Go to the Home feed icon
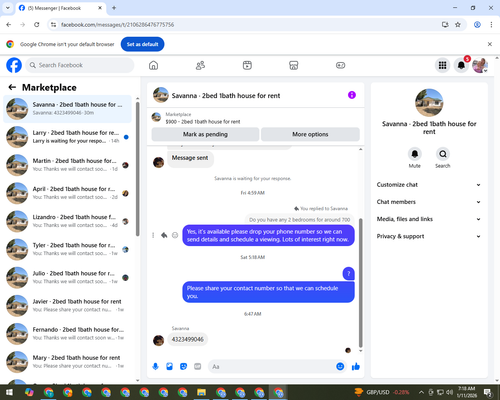Screen dimensions: 500x400 coord(153,65)
